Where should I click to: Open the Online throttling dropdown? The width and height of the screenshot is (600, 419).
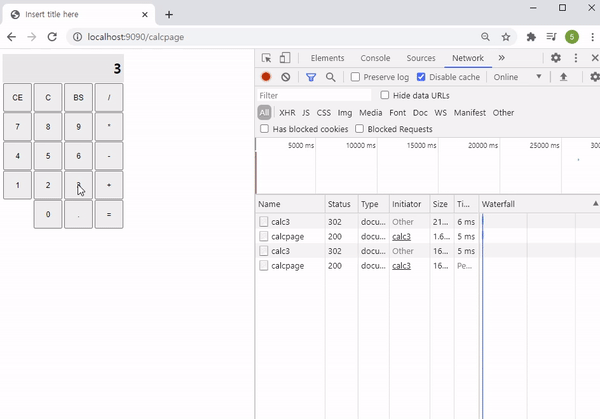coord(517,77)
